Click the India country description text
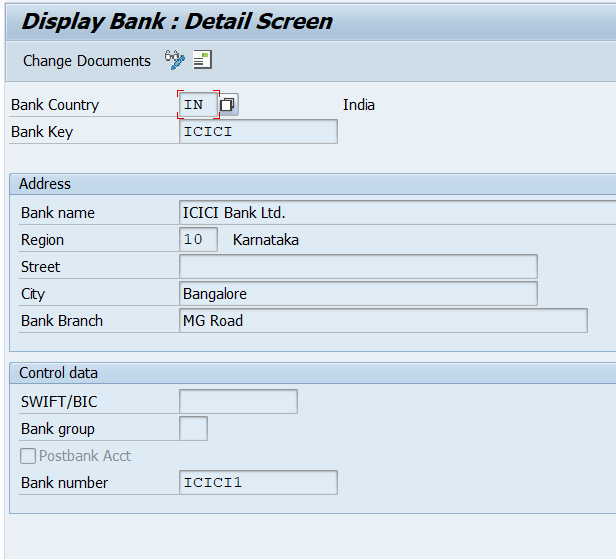The image size is (616, 559). (x=359, y=105)
